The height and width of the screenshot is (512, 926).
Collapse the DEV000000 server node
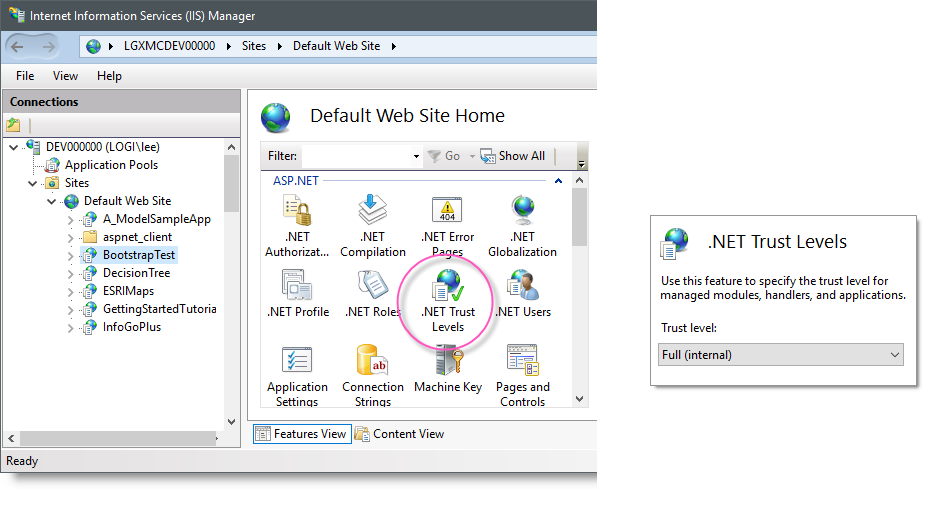tap(14, 147)
